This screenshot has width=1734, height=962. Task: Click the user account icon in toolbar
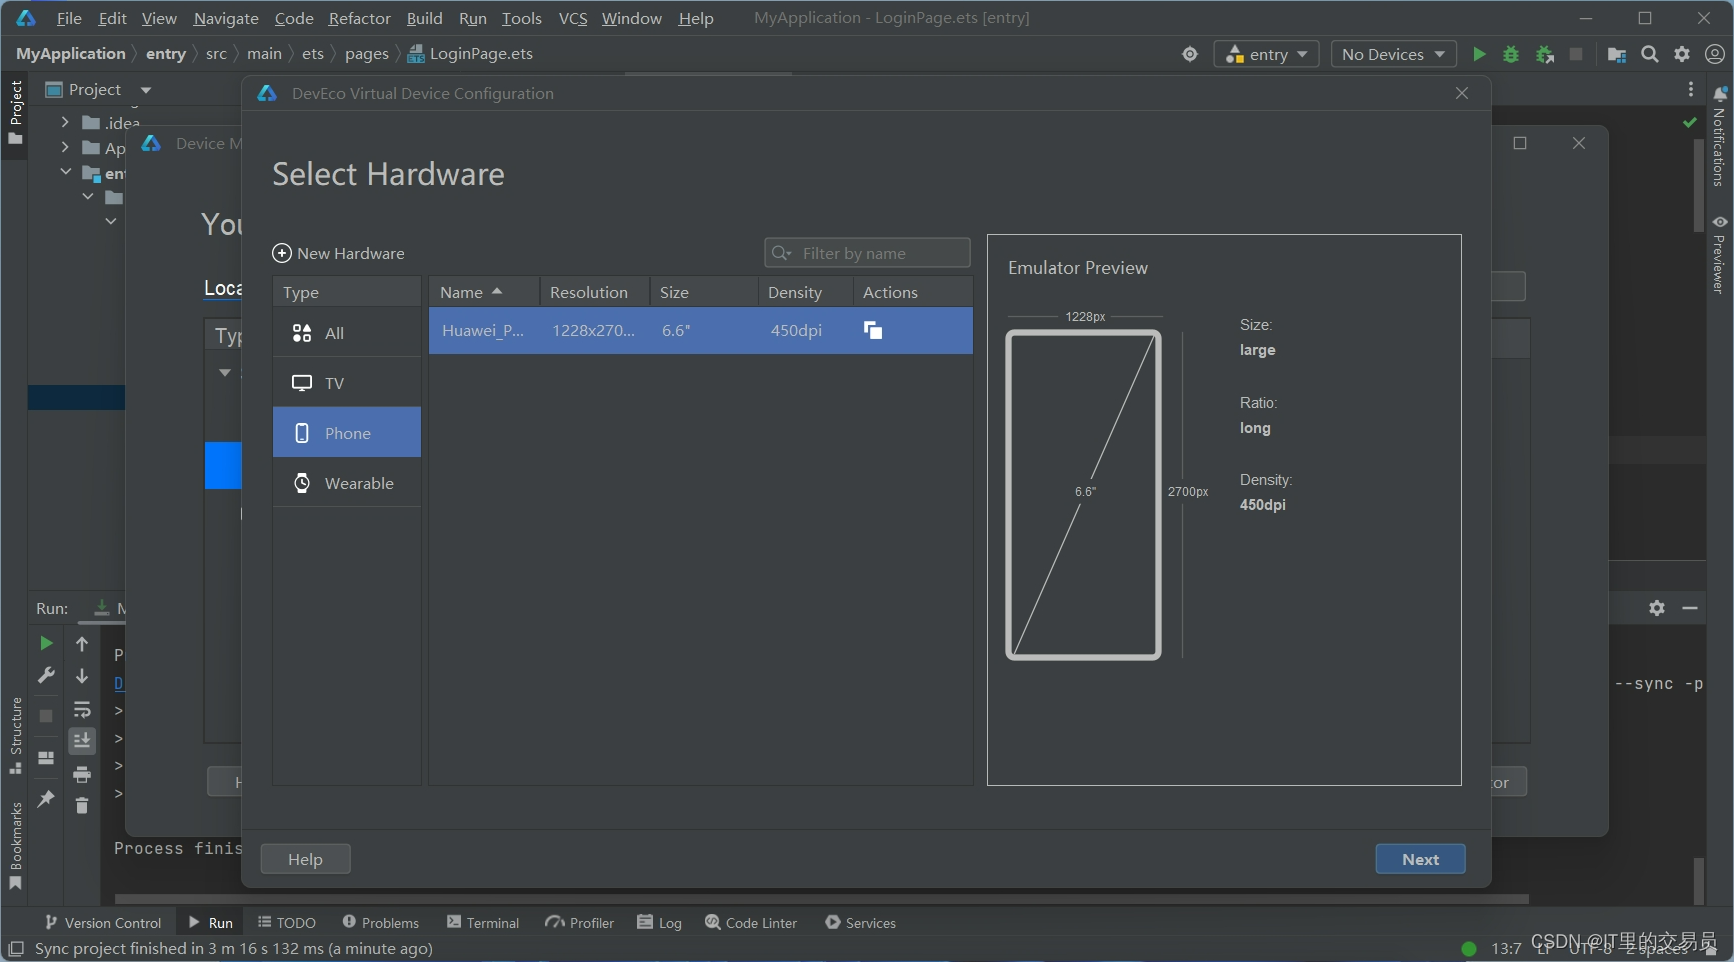(1715, 54)
